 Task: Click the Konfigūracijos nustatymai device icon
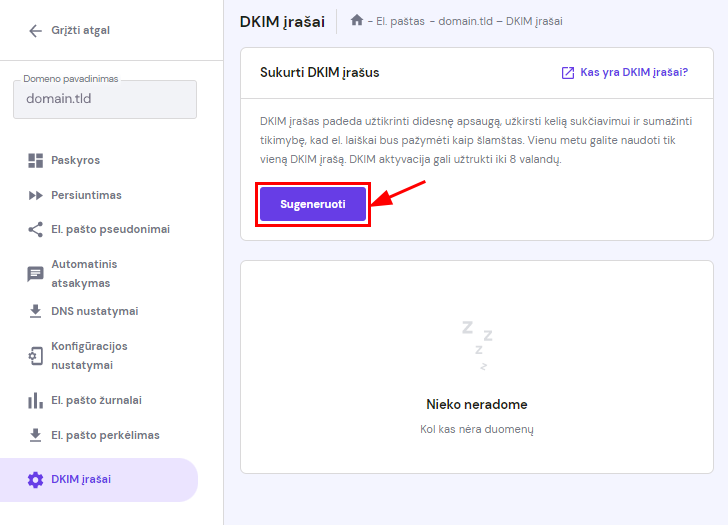36,355
